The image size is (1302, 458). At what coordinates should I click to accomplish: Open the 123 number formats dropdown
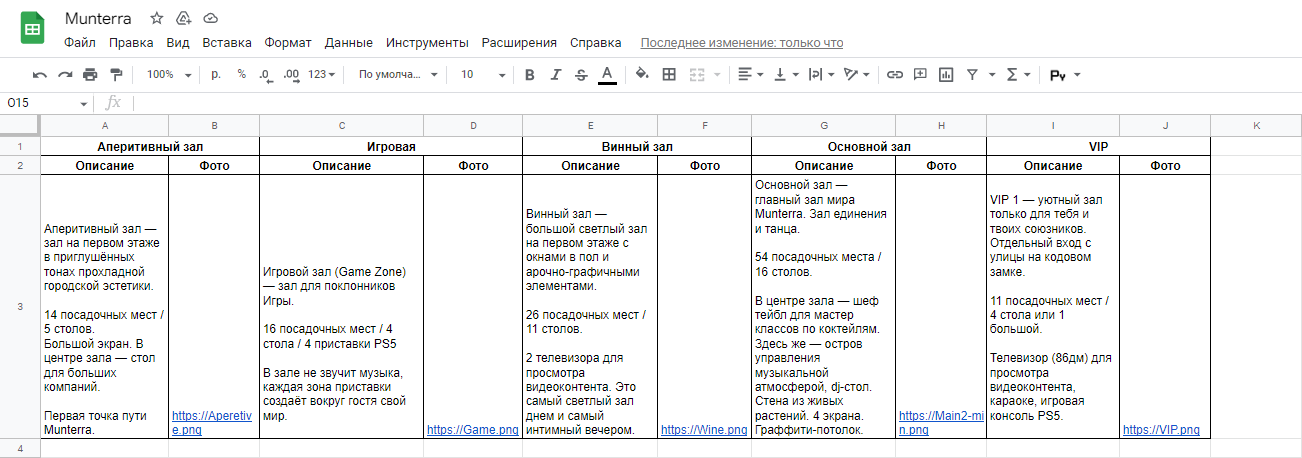pyautogui.click(x=321, y=74)
